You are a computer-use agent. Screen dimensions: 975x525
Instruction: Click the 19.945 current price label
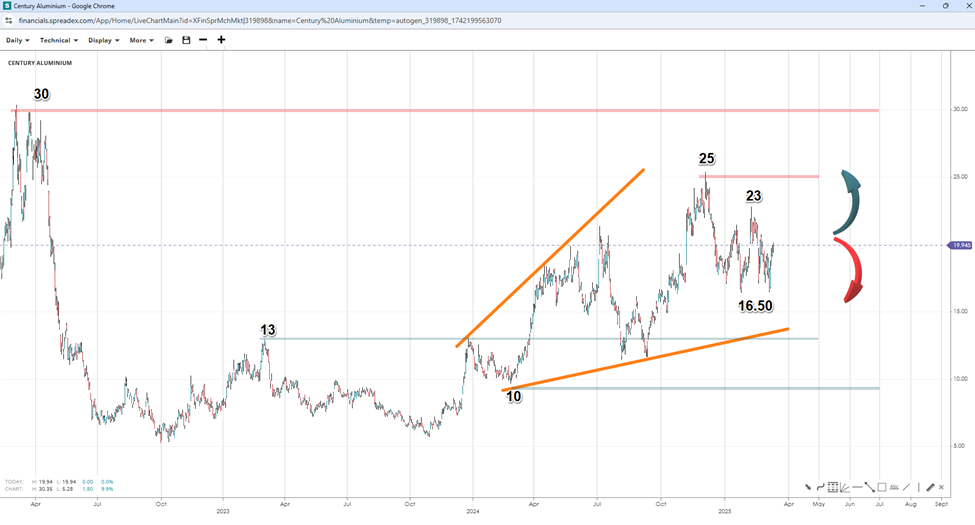[x=958, y=245]
